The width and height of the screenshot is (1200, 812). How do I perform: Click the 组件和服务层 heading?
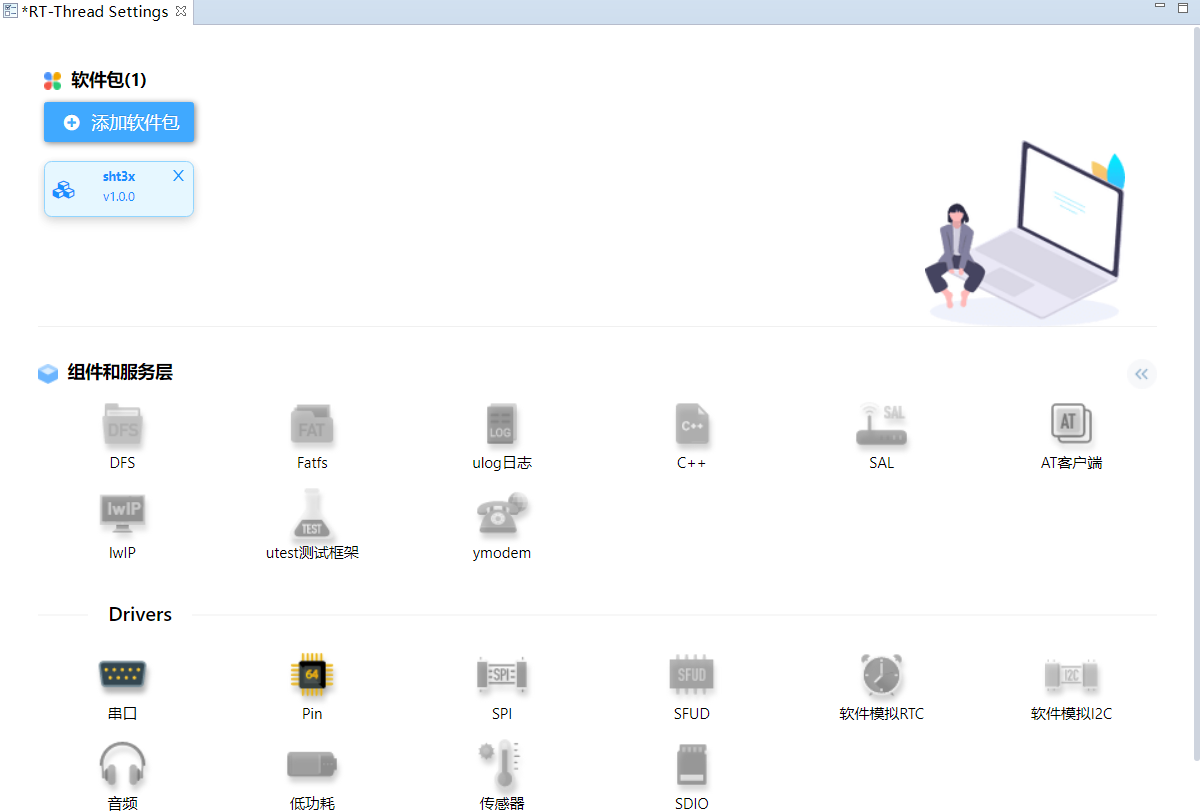pos(120,372)
